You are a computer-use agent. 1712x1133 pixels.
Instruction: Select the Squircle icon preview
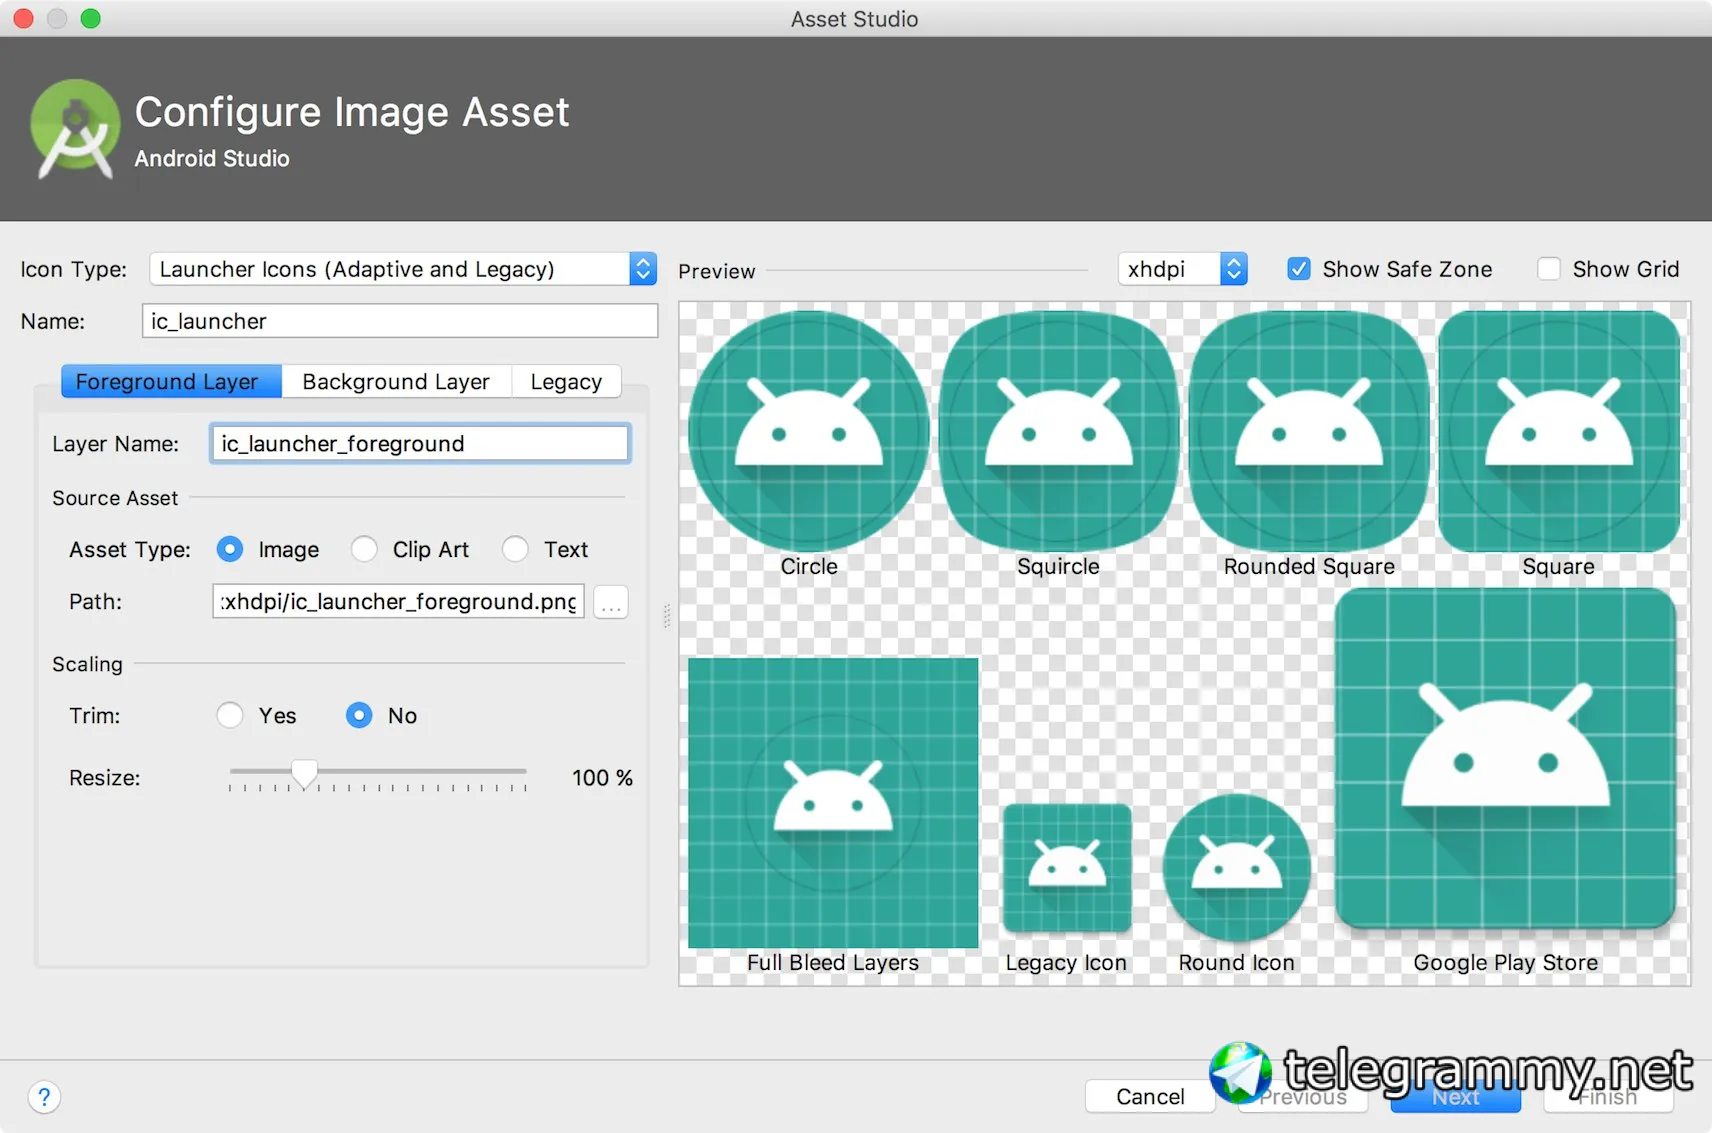coord(1058,432)
